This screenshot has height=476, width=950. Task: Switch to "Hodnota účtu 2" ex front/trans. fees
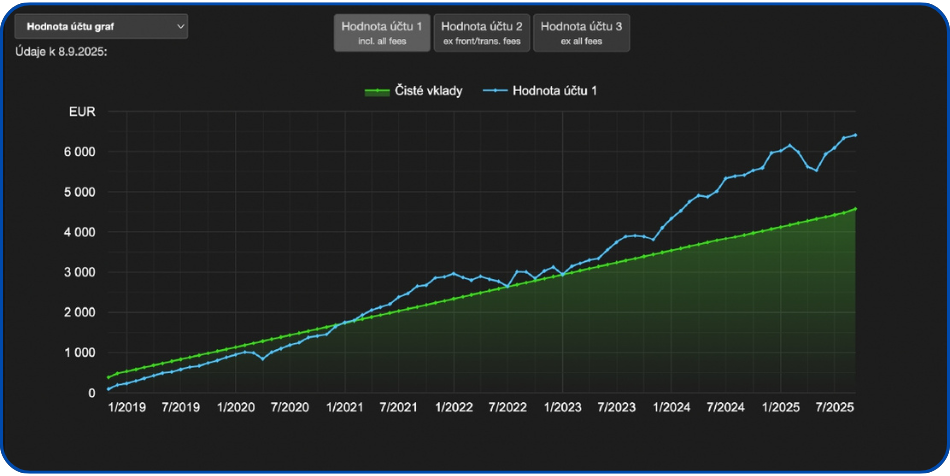tap(481, 33)
